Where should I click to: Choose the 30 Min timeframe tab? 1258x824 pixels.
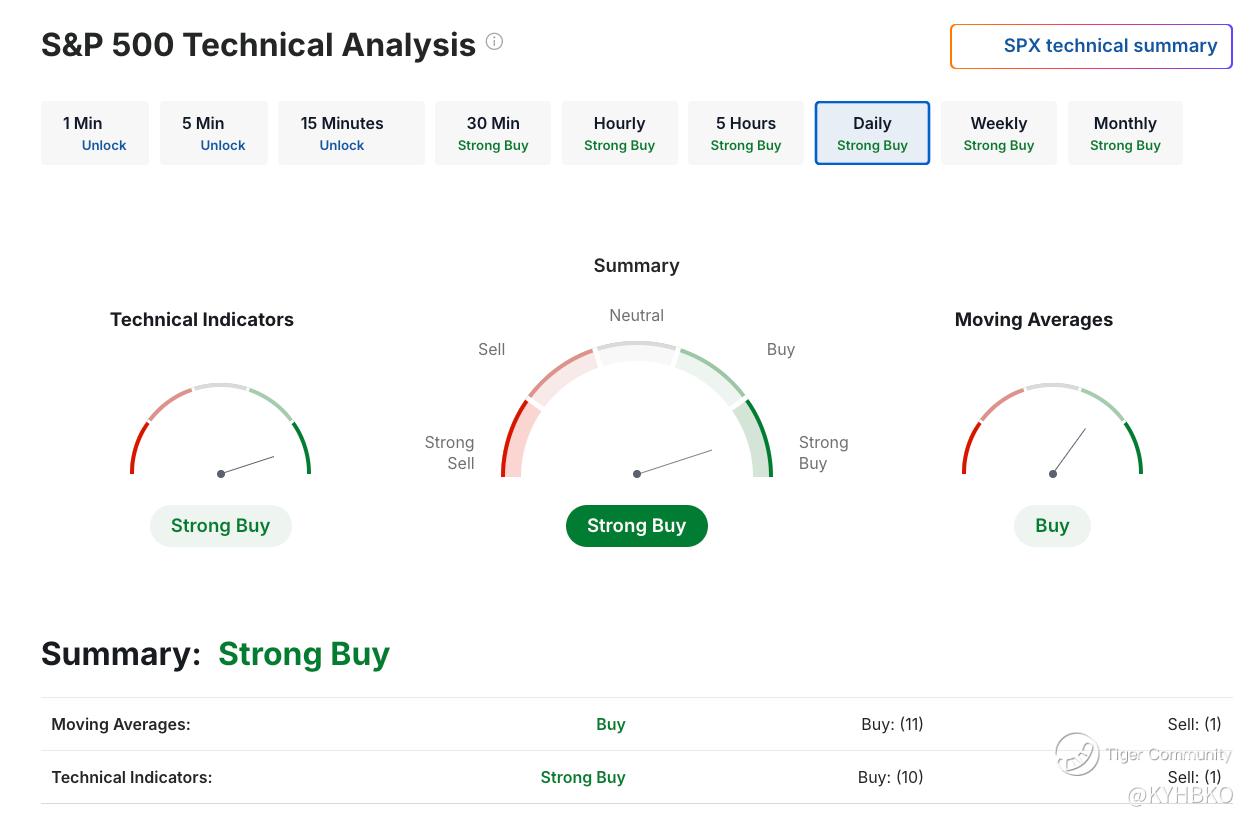493,133
